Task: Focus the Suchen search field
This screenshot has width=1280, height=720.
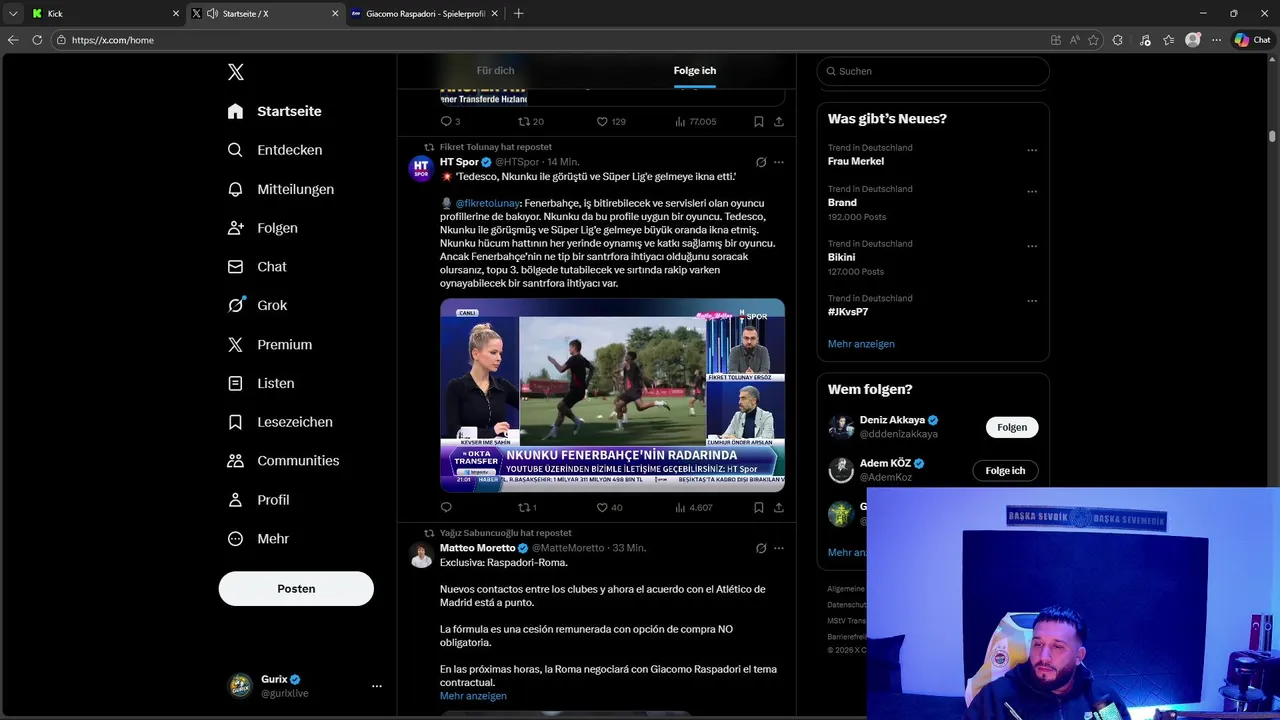Action: (933, 71)
